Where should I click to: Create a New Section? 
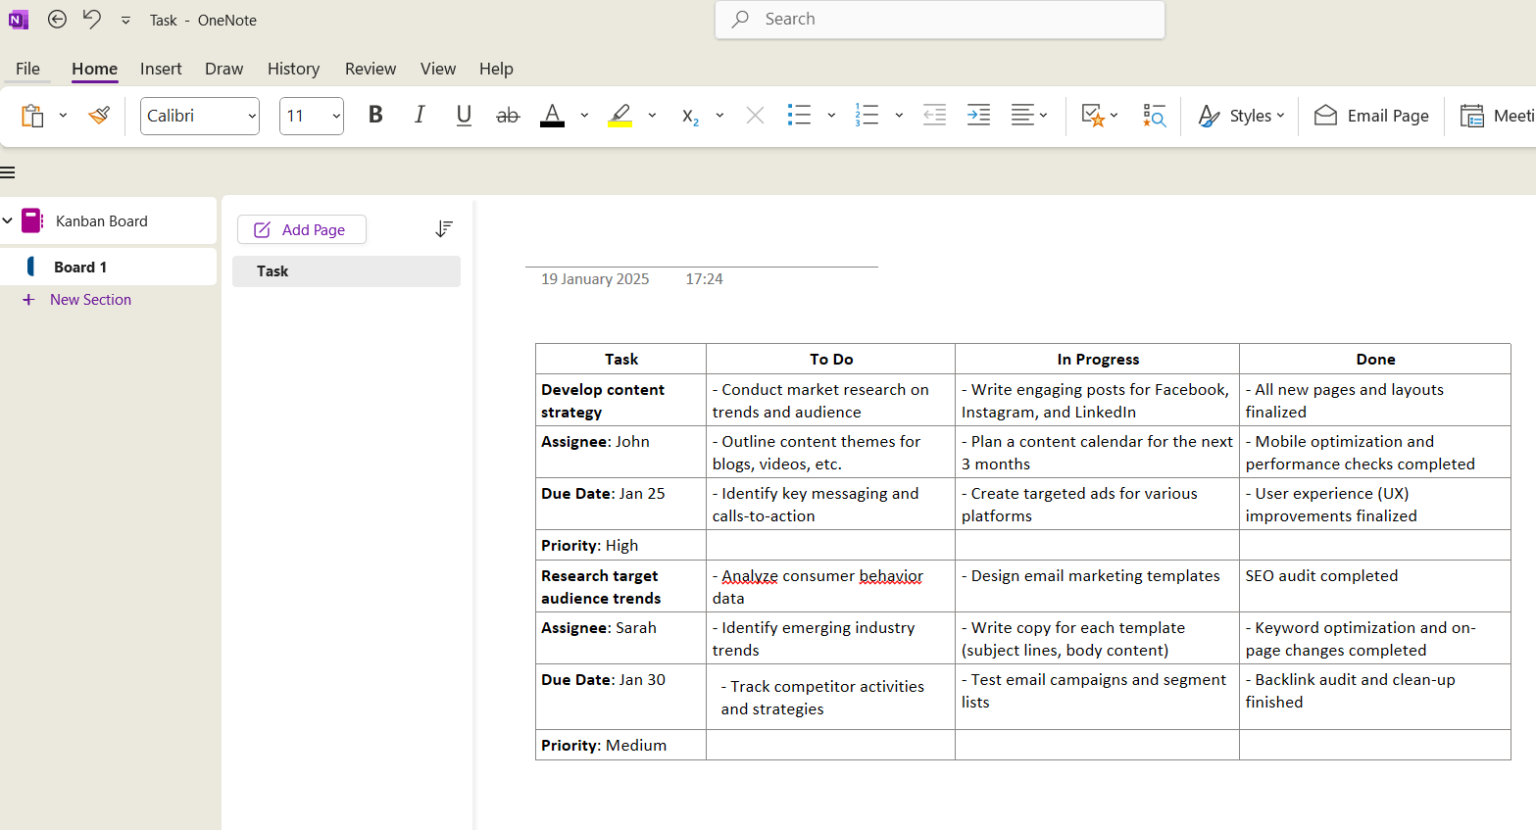tap(90, 299)
